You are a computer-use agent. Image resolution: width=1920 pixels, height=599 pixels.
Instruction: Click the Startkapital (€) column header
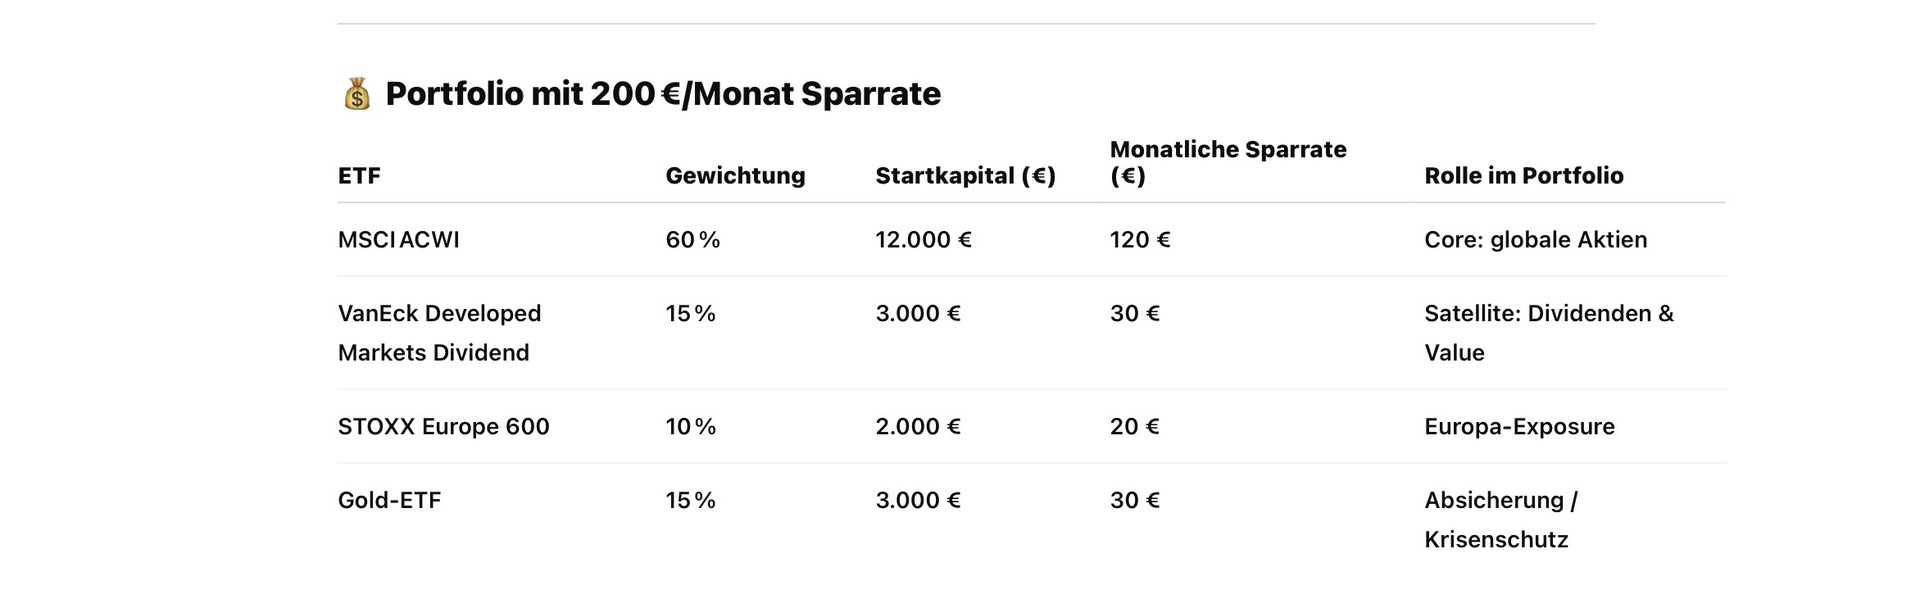click(x=966, y=176)
